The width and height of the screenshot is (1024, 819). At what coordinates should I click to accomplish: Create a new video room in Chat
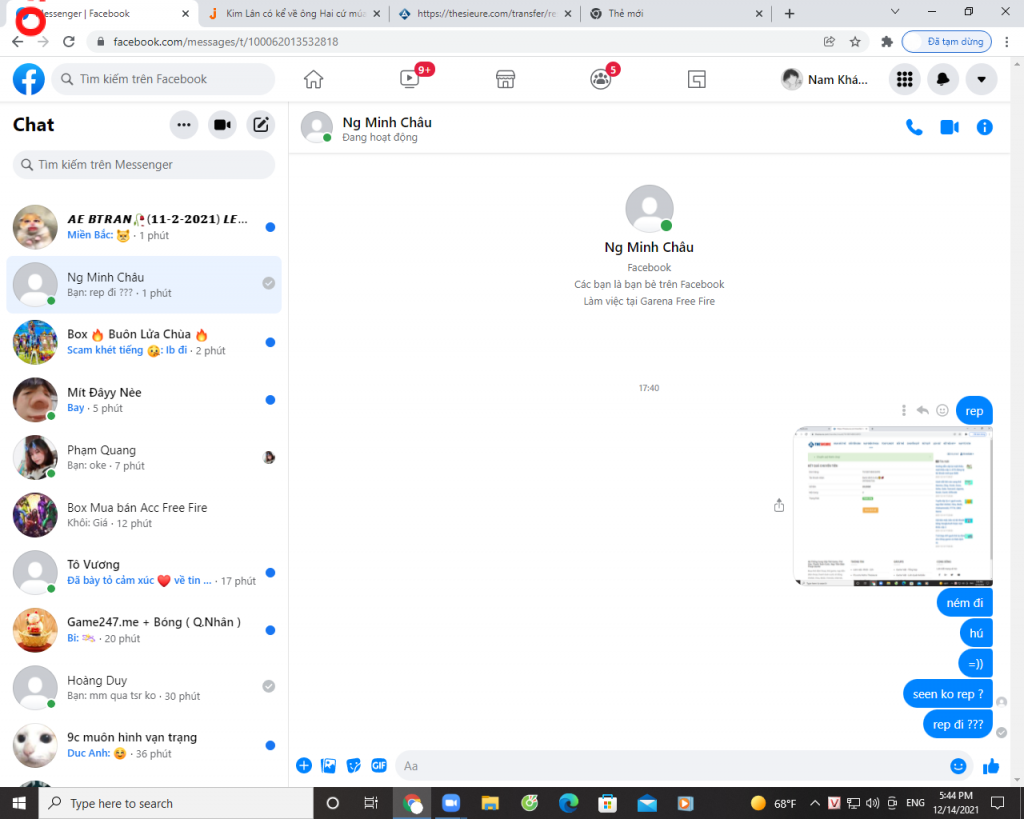click(222, 125)
